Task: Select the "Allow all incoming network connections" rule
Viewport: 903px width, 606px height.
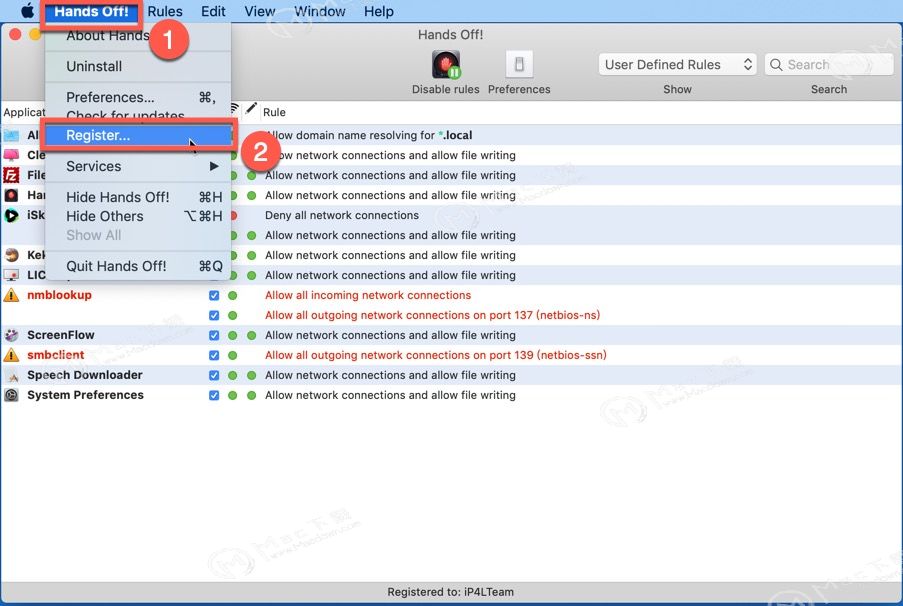Action: click(368, 296)
